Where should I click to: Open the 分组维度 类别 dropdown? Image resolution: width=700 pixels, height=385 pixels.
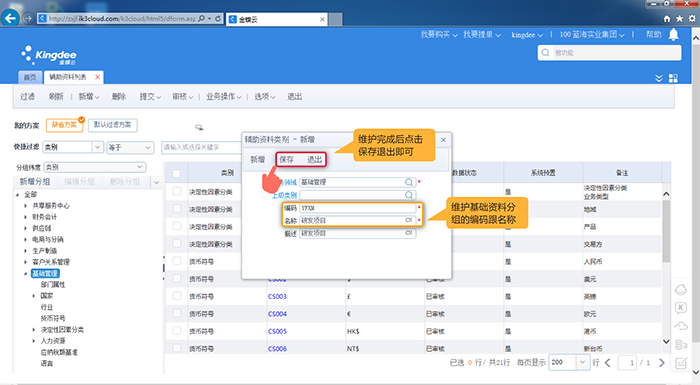[140, 167]
